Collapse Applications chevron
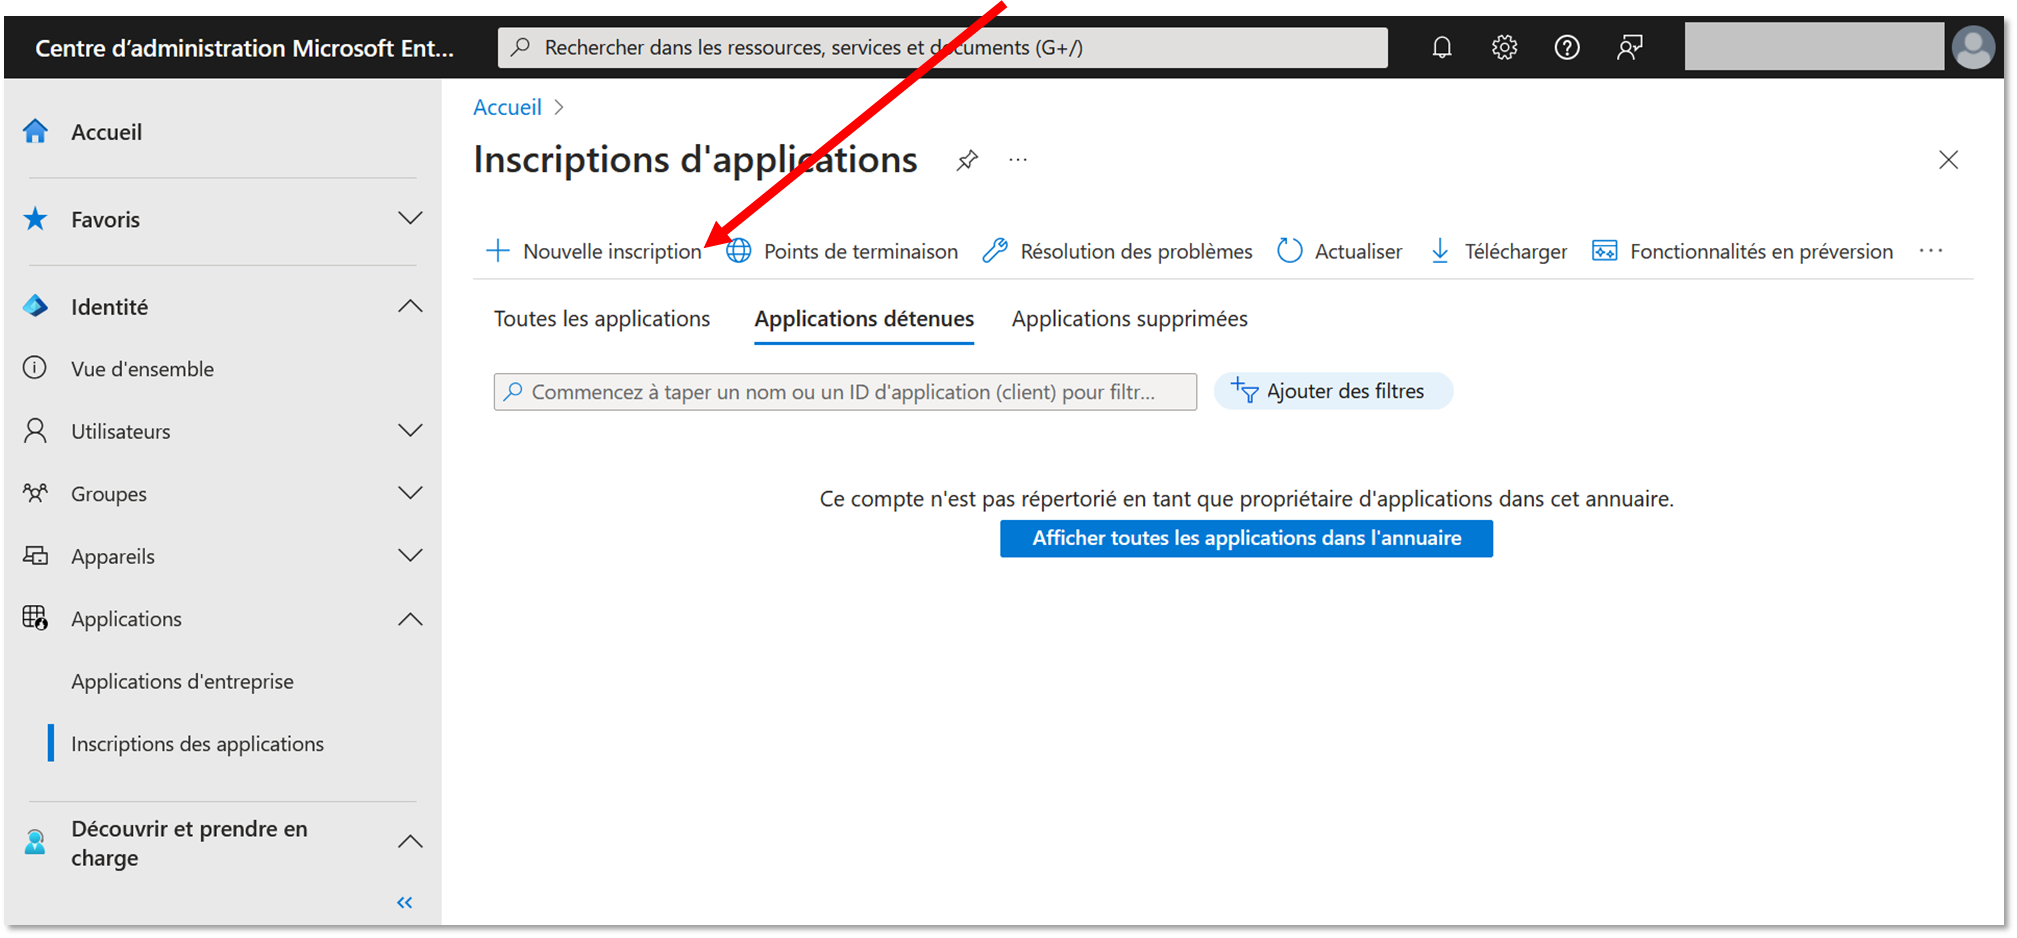Viewport: 2017px width, 938px height. [x=410, y=619]
